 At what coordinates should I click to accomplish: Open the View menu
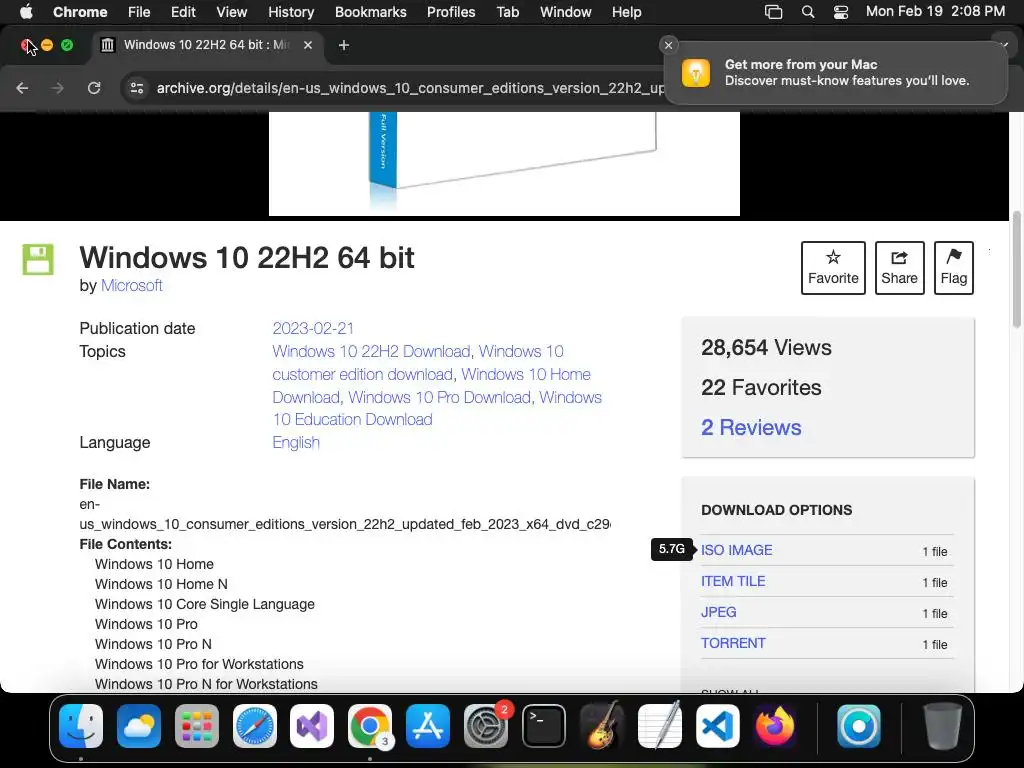click(232, 12)
